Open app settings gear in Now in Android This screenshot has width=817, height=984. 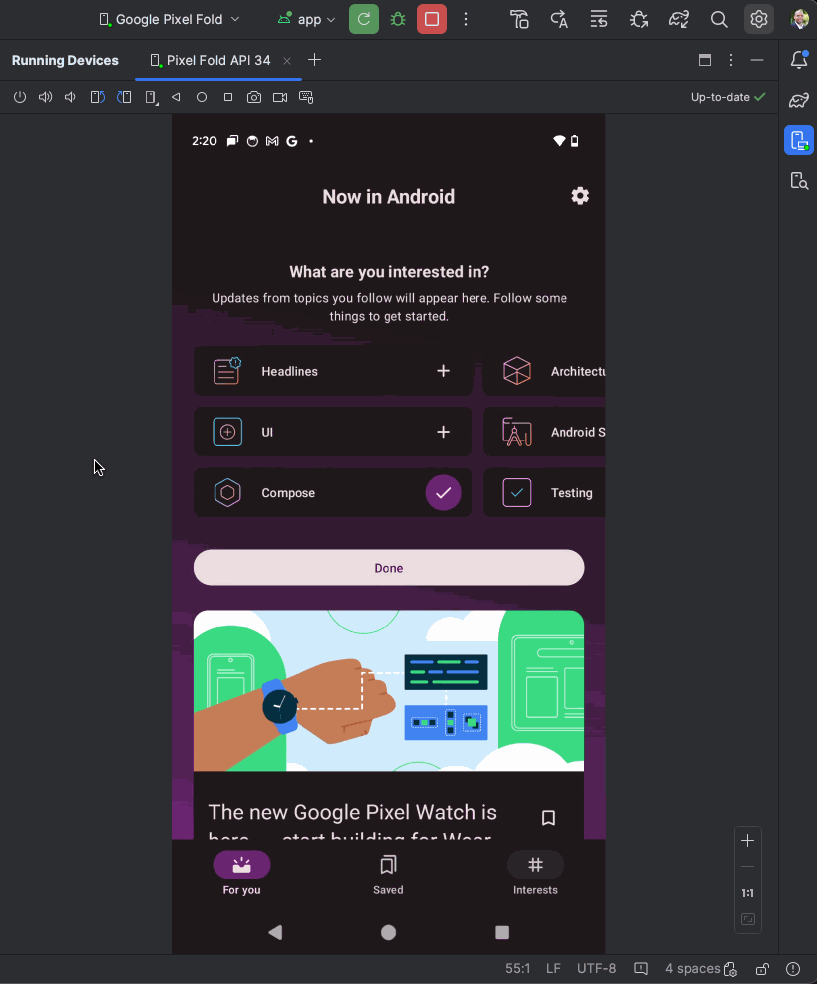580,196
